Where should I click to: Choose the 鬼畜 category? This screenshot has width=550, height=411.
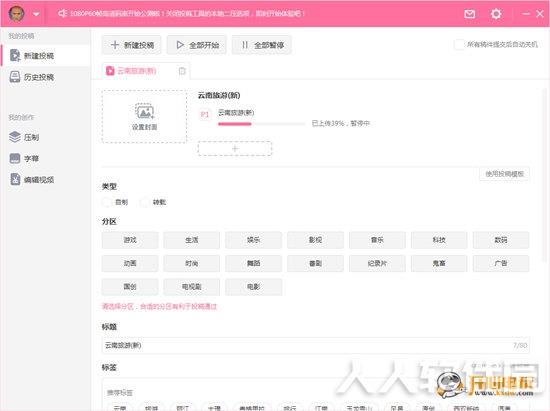439,263
